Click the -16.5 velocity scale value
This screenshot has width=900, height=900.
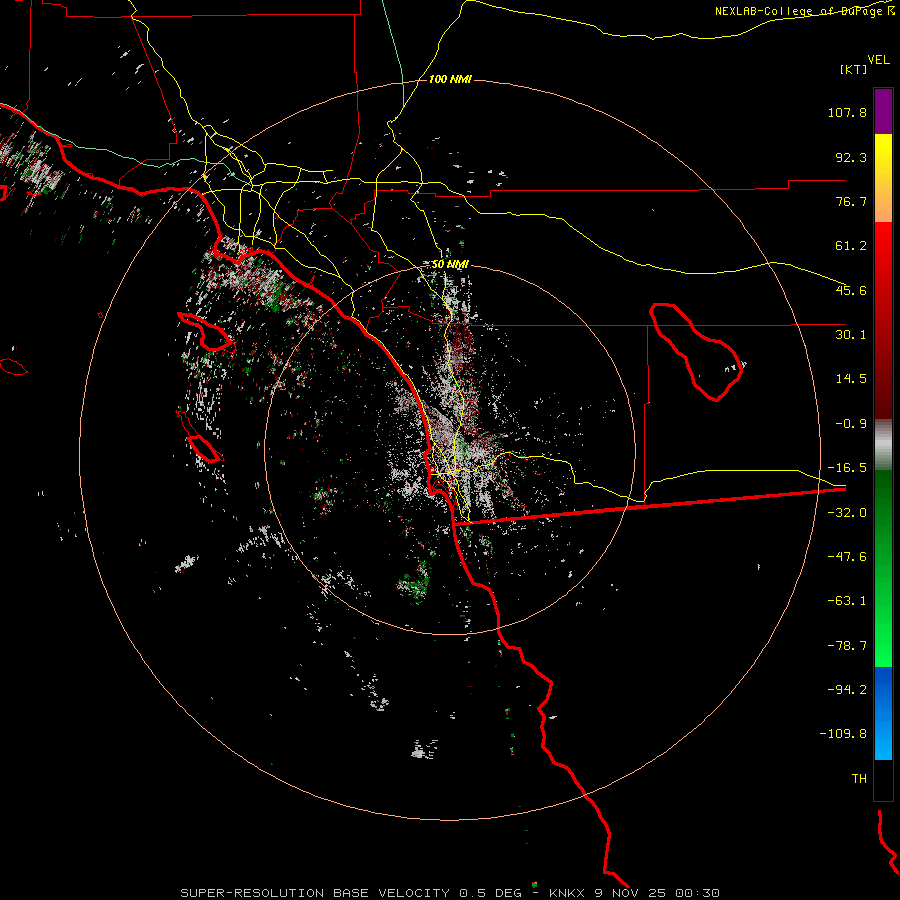(x=847, y=468)
